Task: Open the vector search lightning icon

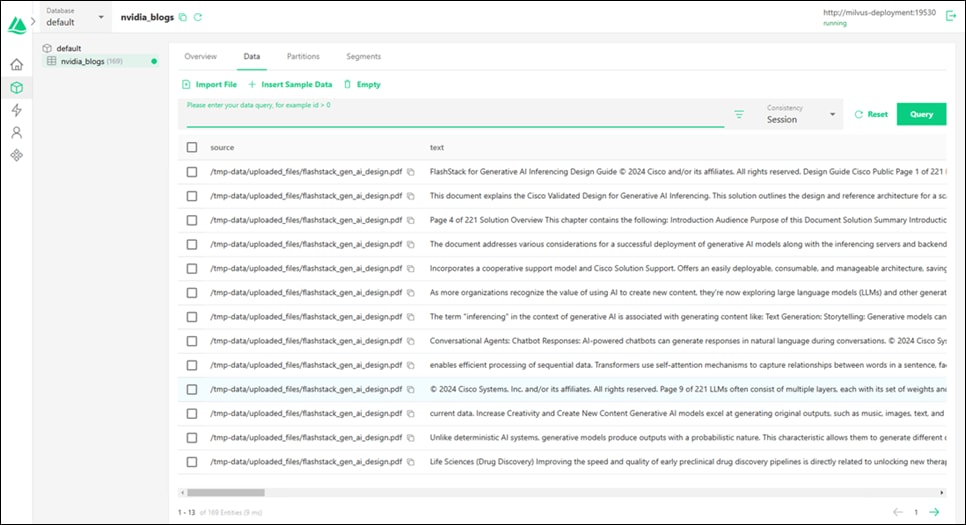Action: click(x=17, y=110)
